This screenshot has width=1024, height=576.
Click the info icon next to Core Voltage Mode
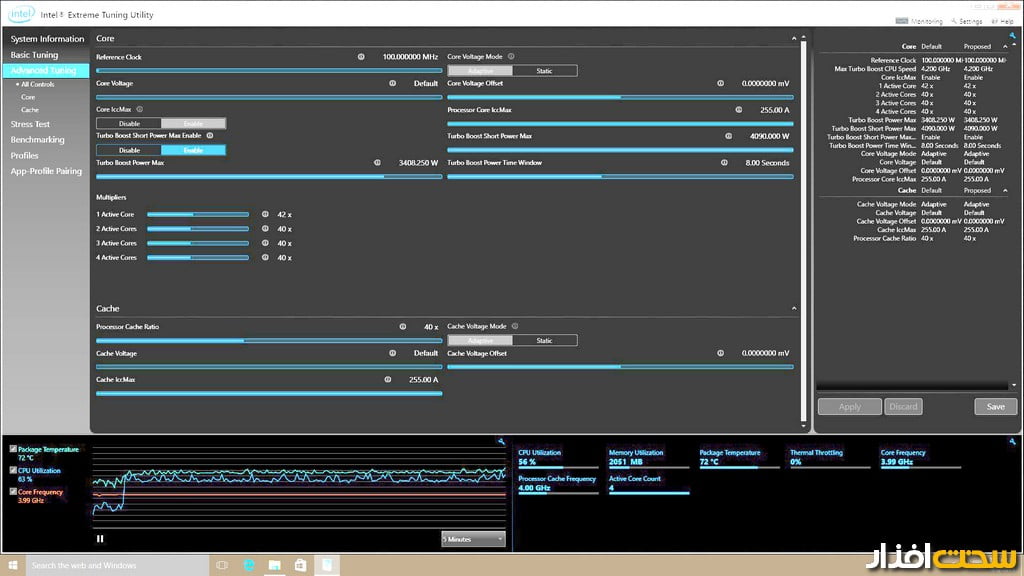pos(512,57)
